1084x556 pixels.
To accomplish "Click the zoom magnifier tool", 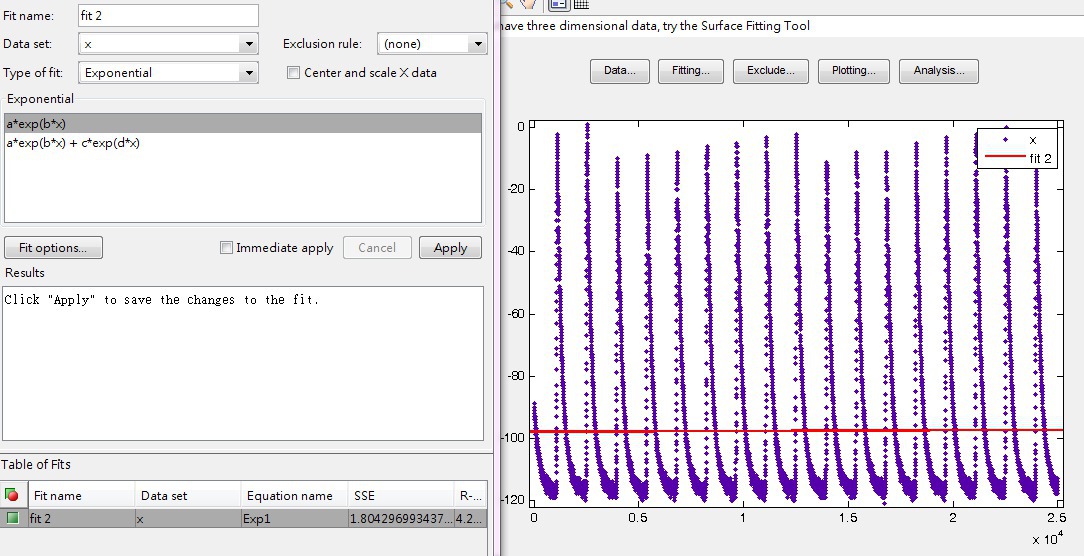I will pos(507,5).
